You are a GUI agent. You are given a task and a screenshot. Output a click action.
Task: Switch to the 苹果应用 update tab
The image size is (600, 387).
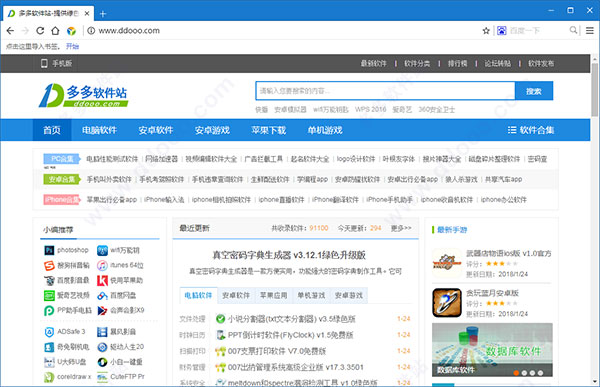point(273,295)
